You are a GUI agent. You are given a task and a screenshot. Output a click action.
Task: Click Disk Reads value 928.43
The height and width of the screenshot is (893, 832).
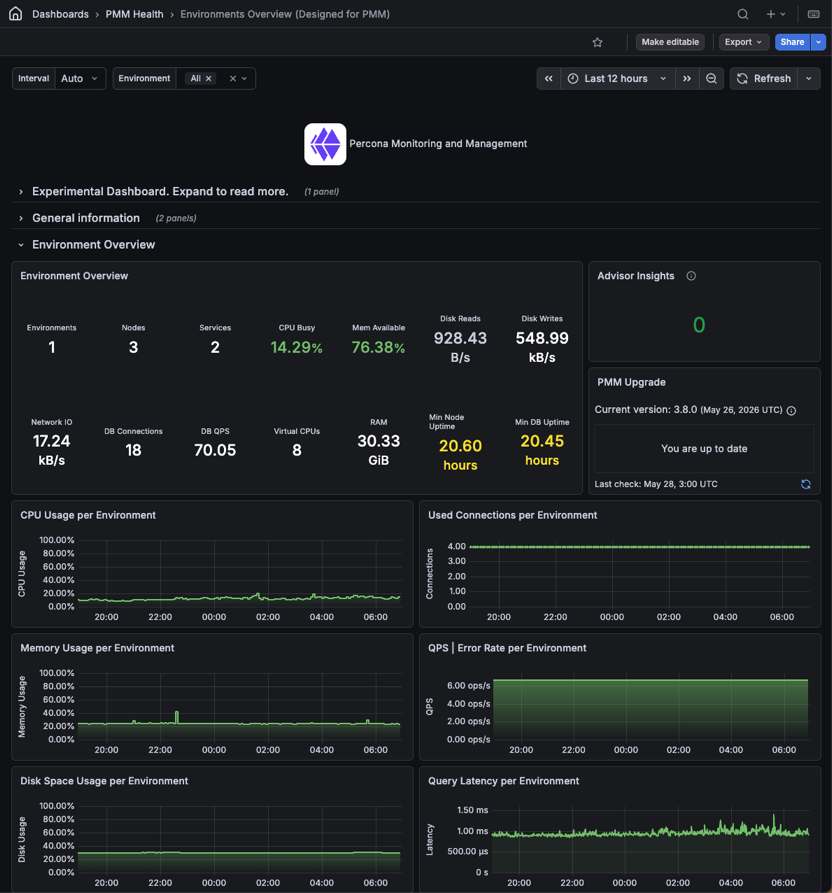point(460,338)
